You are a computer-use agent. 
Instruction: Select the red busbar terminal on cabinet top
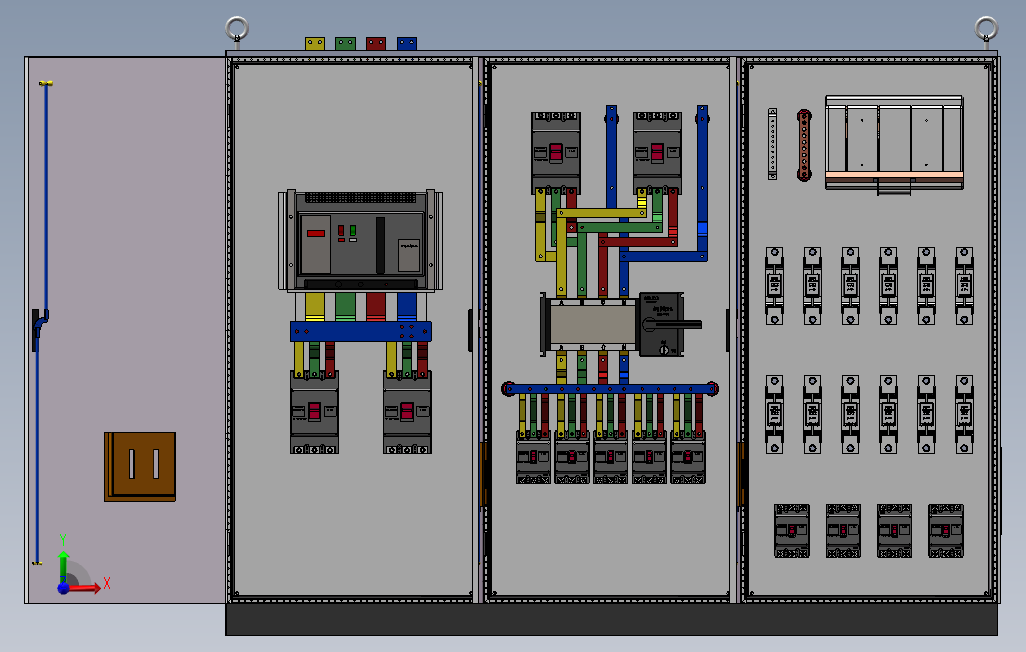376,44
